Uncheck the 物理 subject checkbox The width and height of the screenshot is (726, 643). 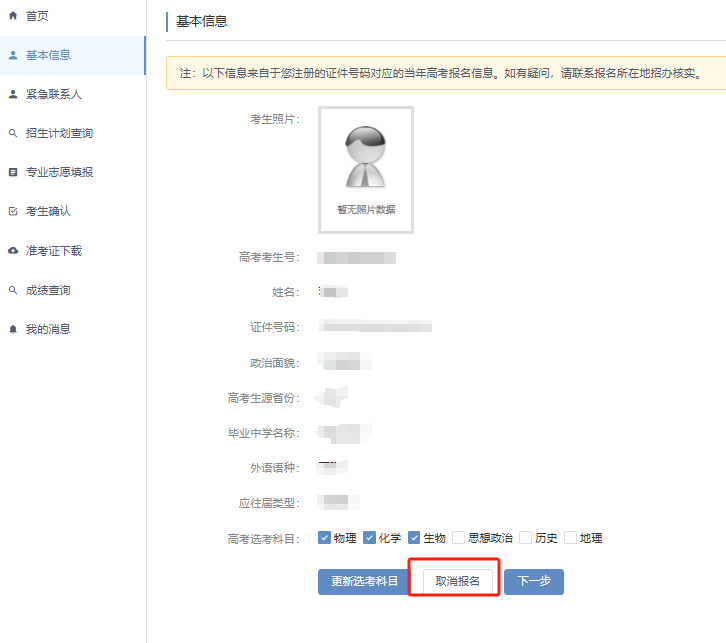[324, 538]
